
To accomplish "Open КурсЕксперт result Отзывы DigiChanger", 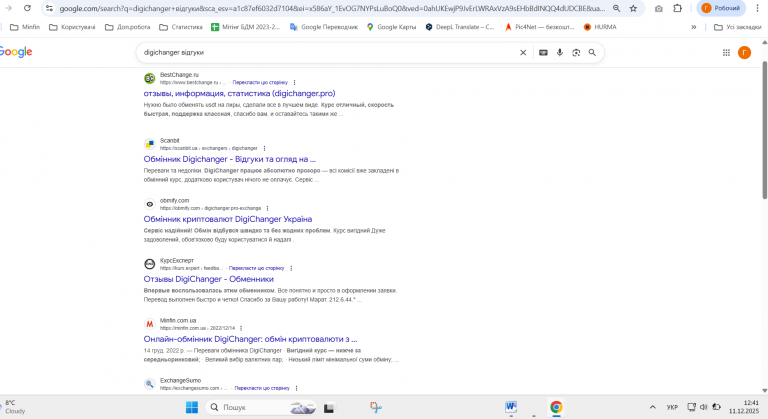I will pyautogui.click(x=209, y=279).
